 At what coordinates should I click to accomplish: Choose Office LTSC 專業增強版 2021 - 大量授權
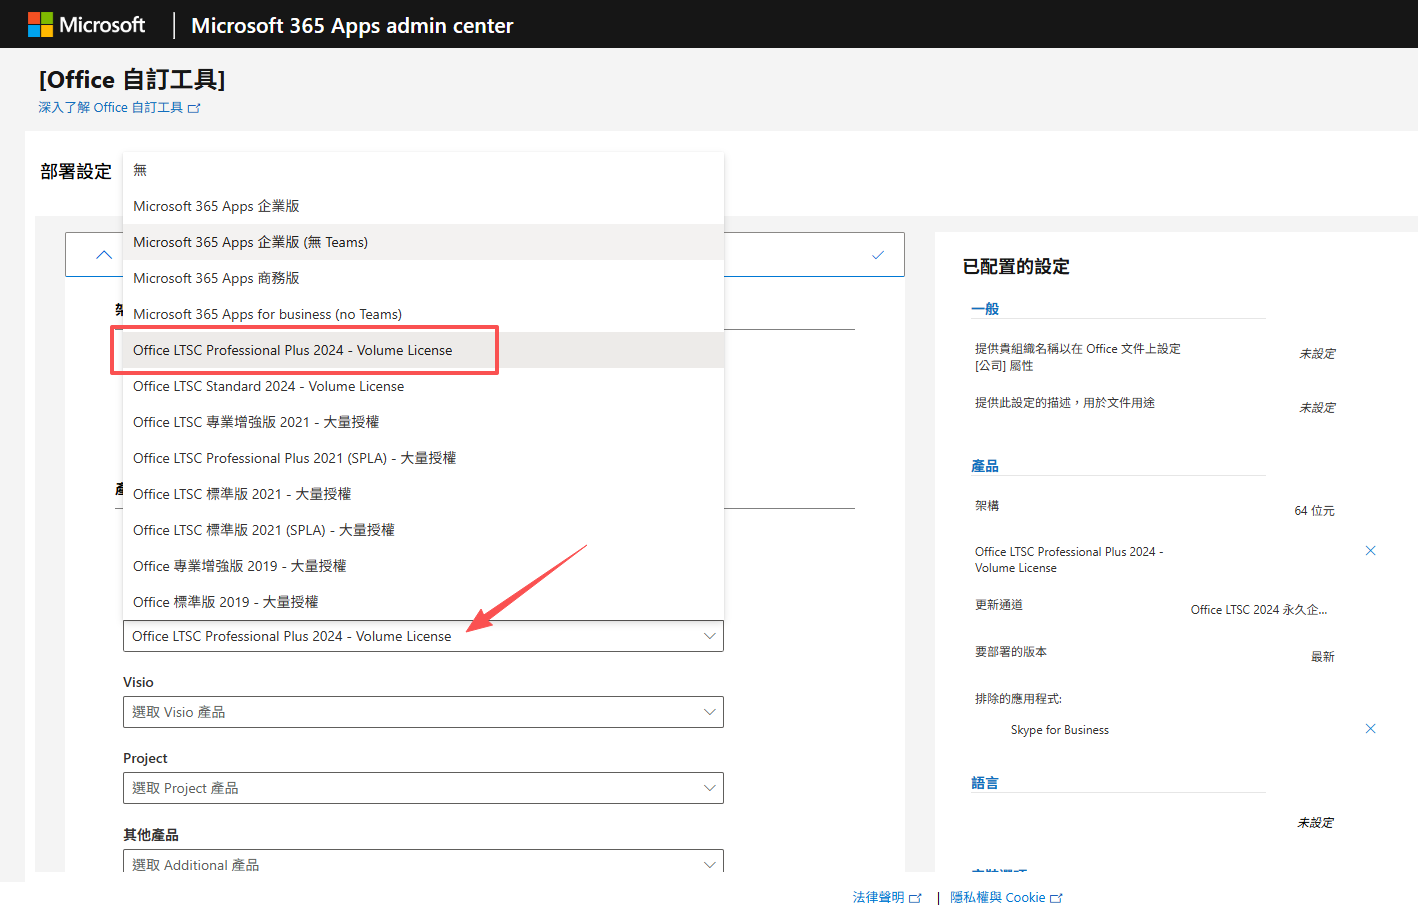tap(423, 422)
